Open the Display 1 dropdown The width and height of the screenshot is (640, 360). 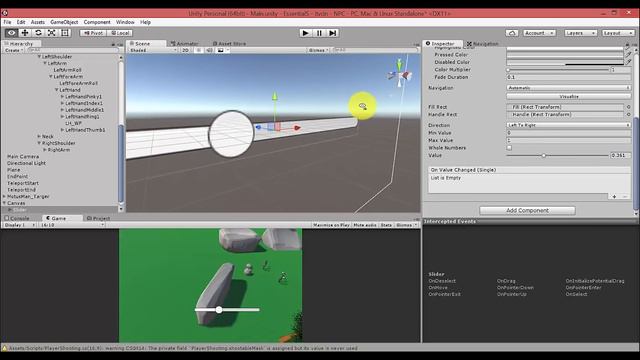tap(20, 225)
